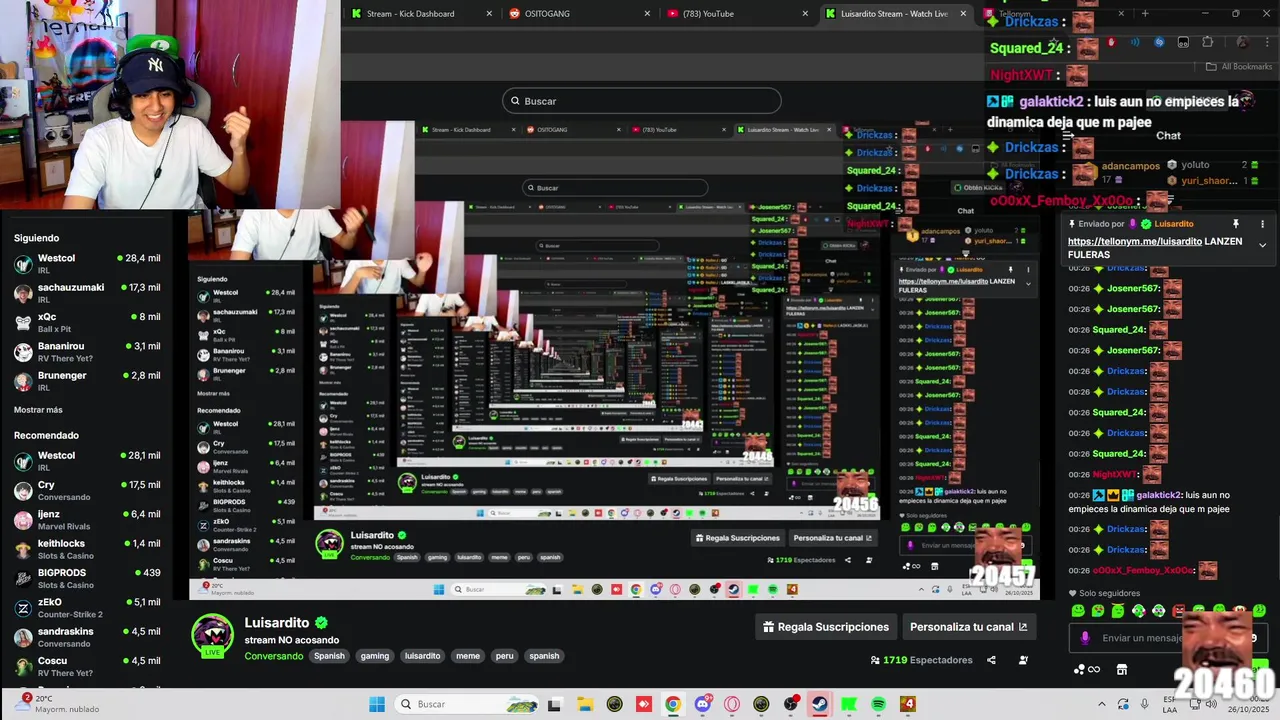Open Steam from the taskbar
This screenshot has width=1280, height=720.
click(820, 704)
